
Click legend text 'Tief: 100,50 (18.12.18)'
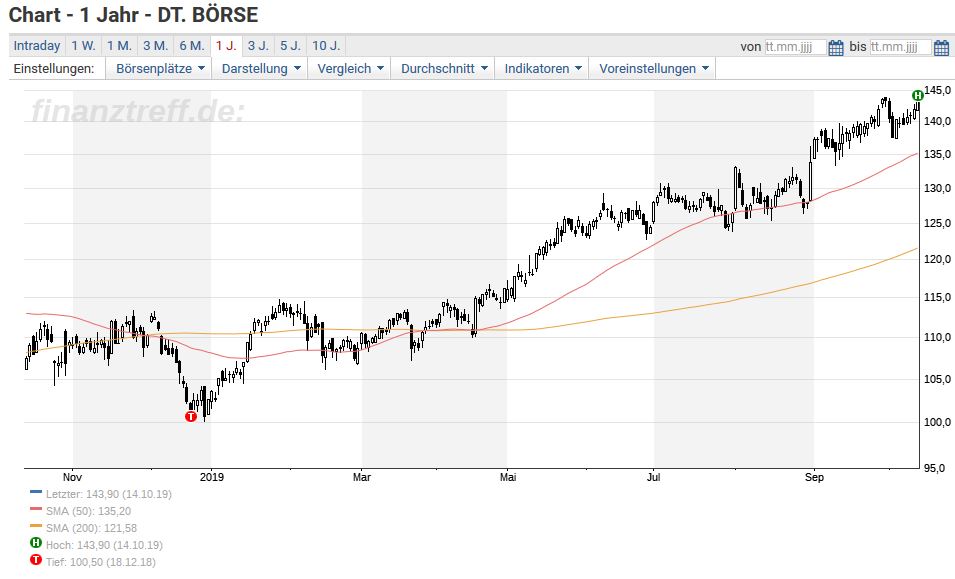(100, 563)
